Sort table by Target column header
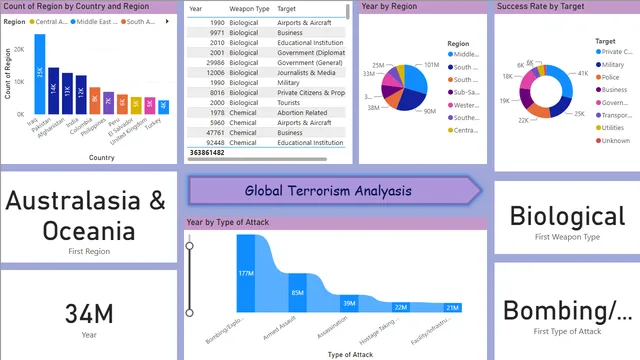Viewport: 640px width, 360px height. point(287,9)
